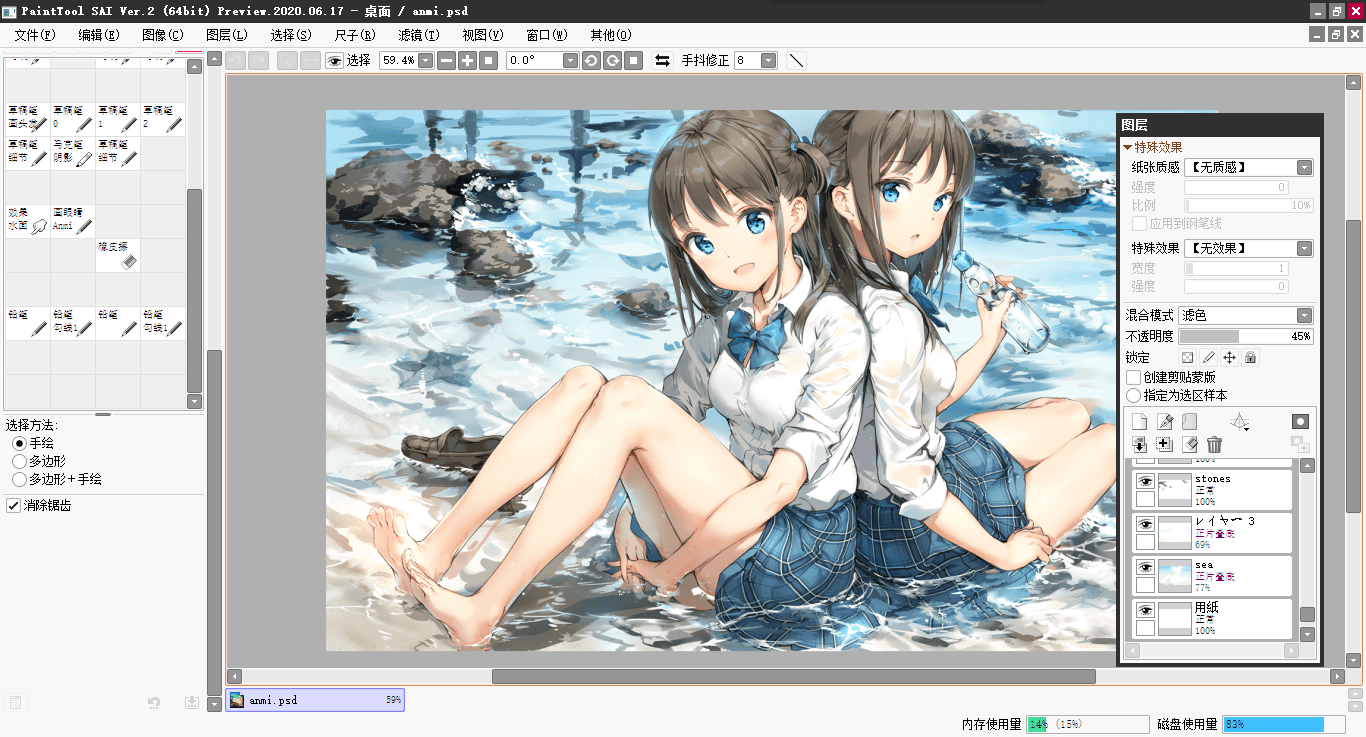Image resolution: width=1366 pixels, height=737 pixels.
Task: Hide the stones layer
Action: pyautogui.click(x=1145, y=481)
